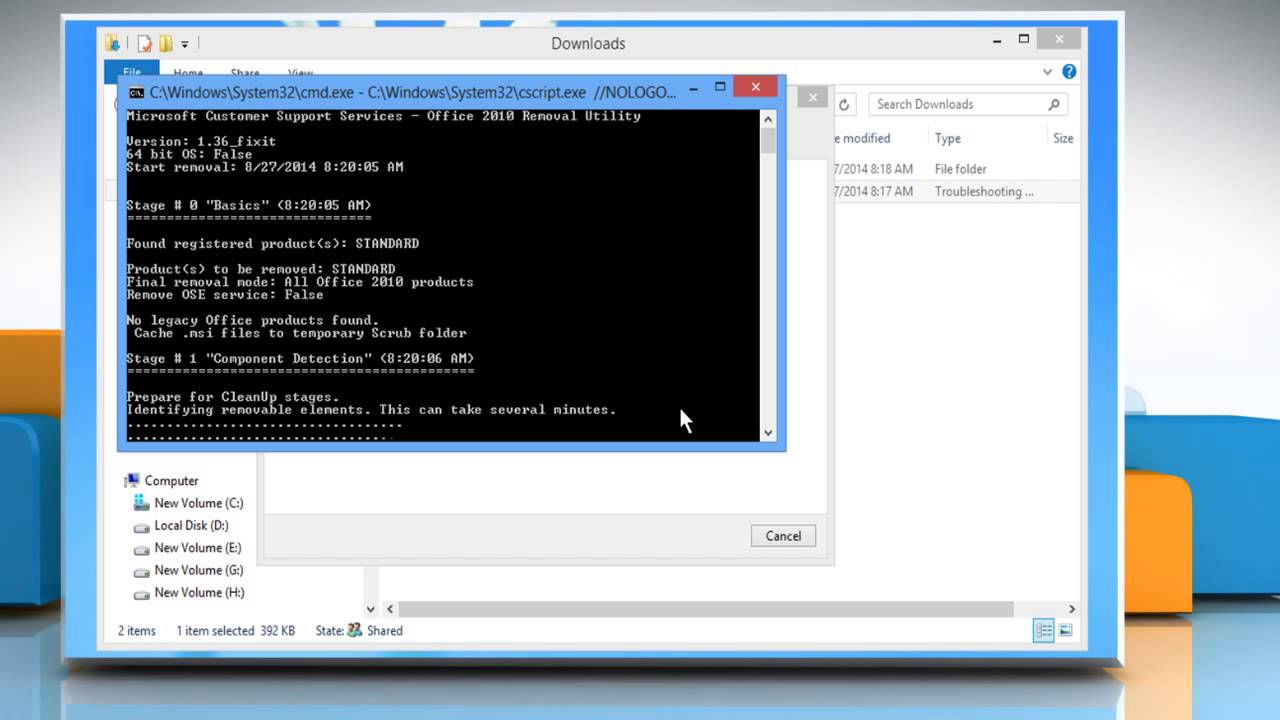Screen dimensions: 1280x720
Task: Open Explorer Help with the question mark icon
Action: tap(1069, 72)
